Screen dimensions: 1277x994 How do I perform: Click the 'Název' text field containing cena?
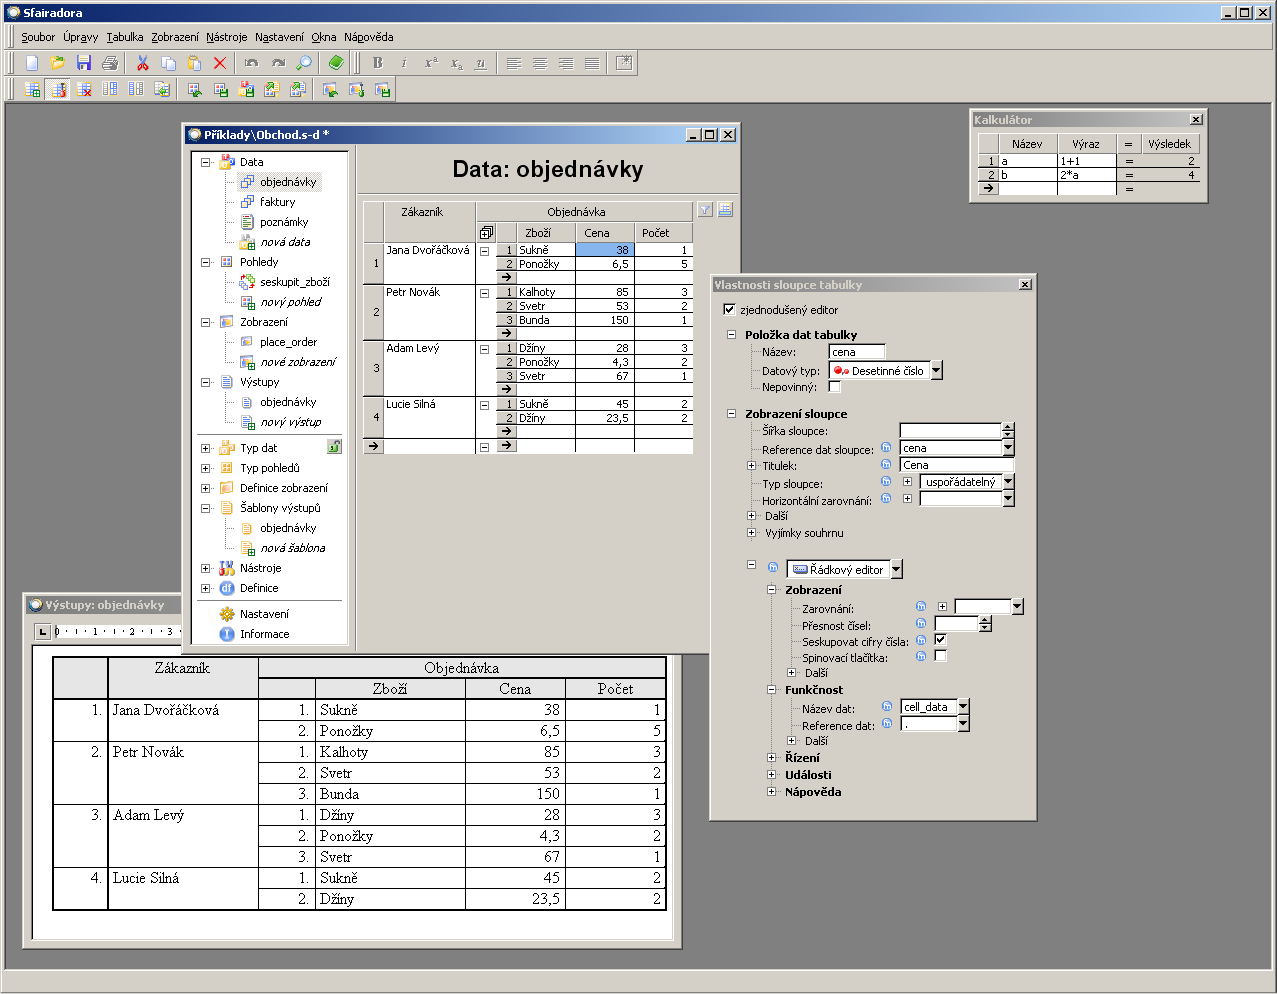[856, 352]
